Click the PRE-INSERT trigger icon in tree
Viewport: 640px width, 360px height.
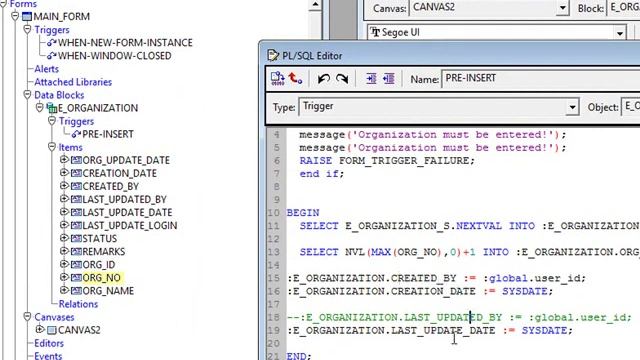(x=76, y=134)
